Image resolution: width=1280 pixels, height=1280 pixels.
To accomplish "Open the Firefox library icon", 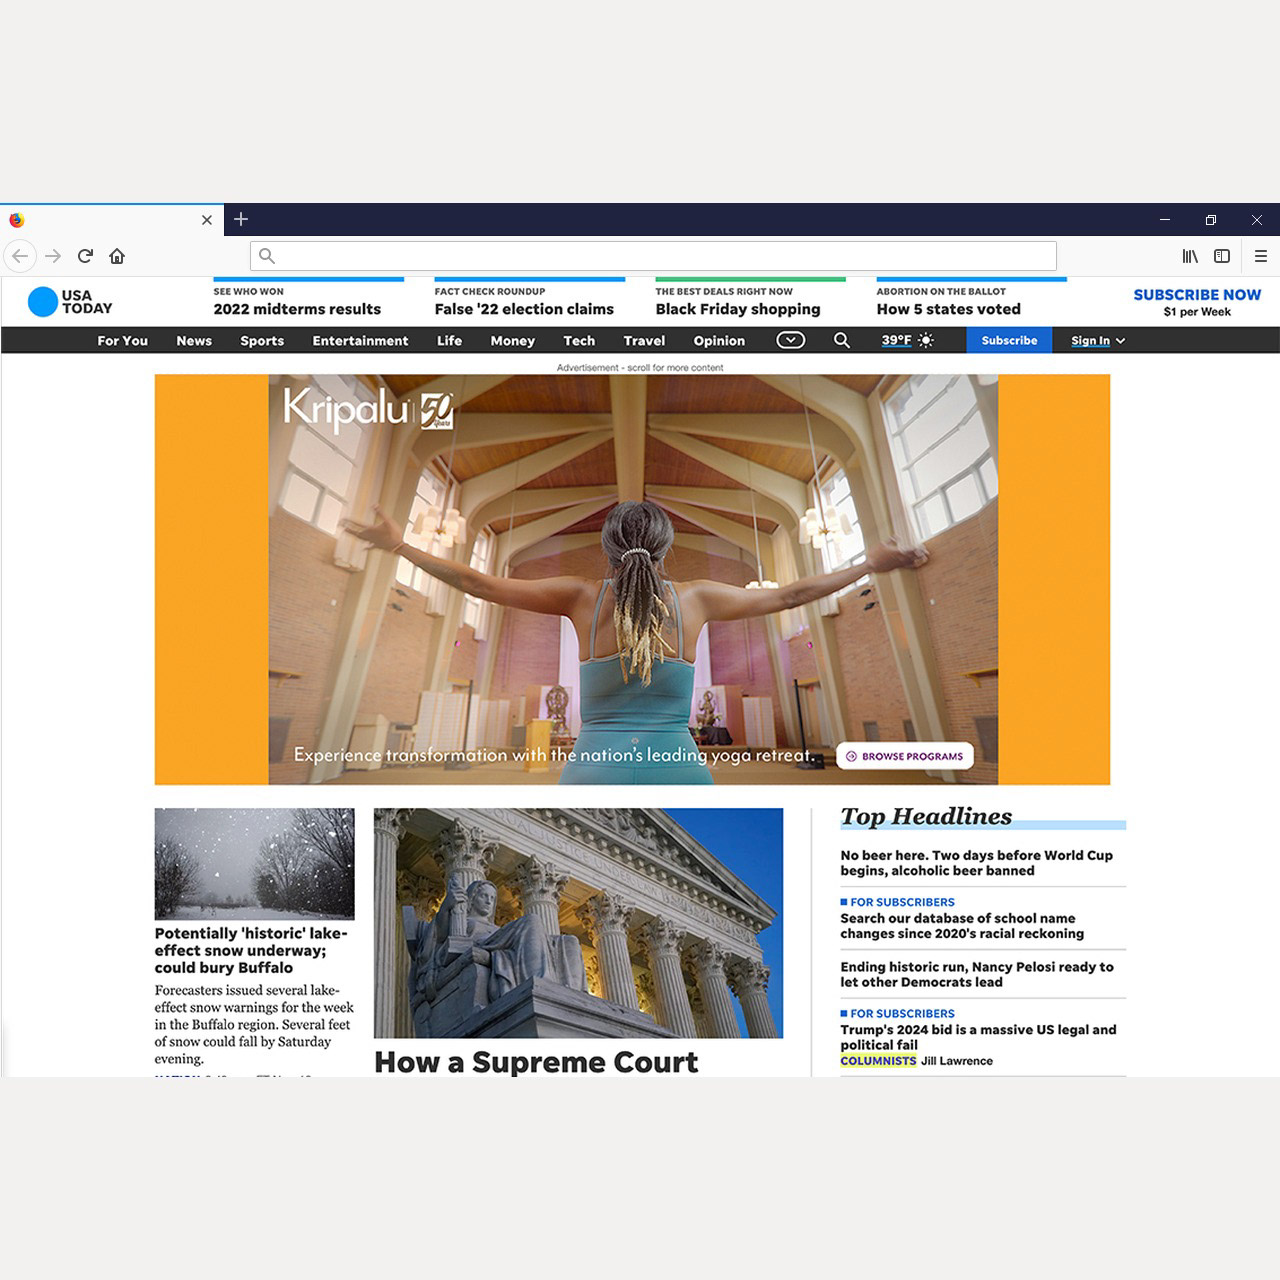I will tap(1190, 256).
